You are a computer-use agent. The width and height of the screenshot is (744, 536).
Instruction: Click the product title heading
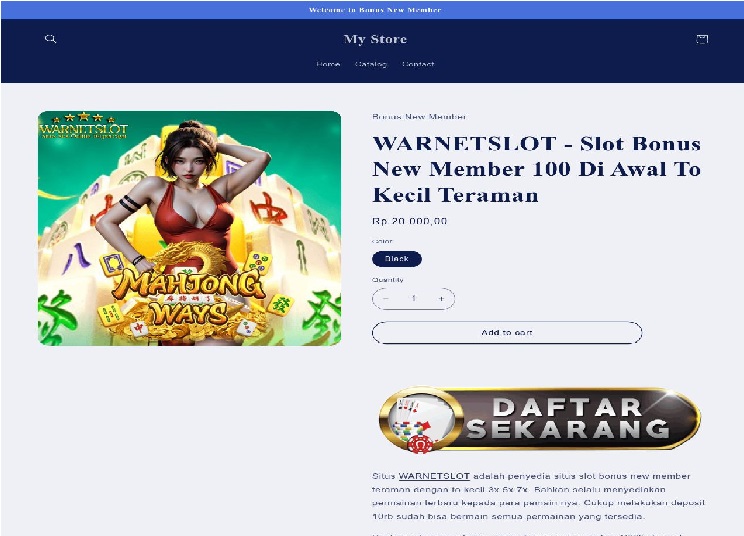536,169
